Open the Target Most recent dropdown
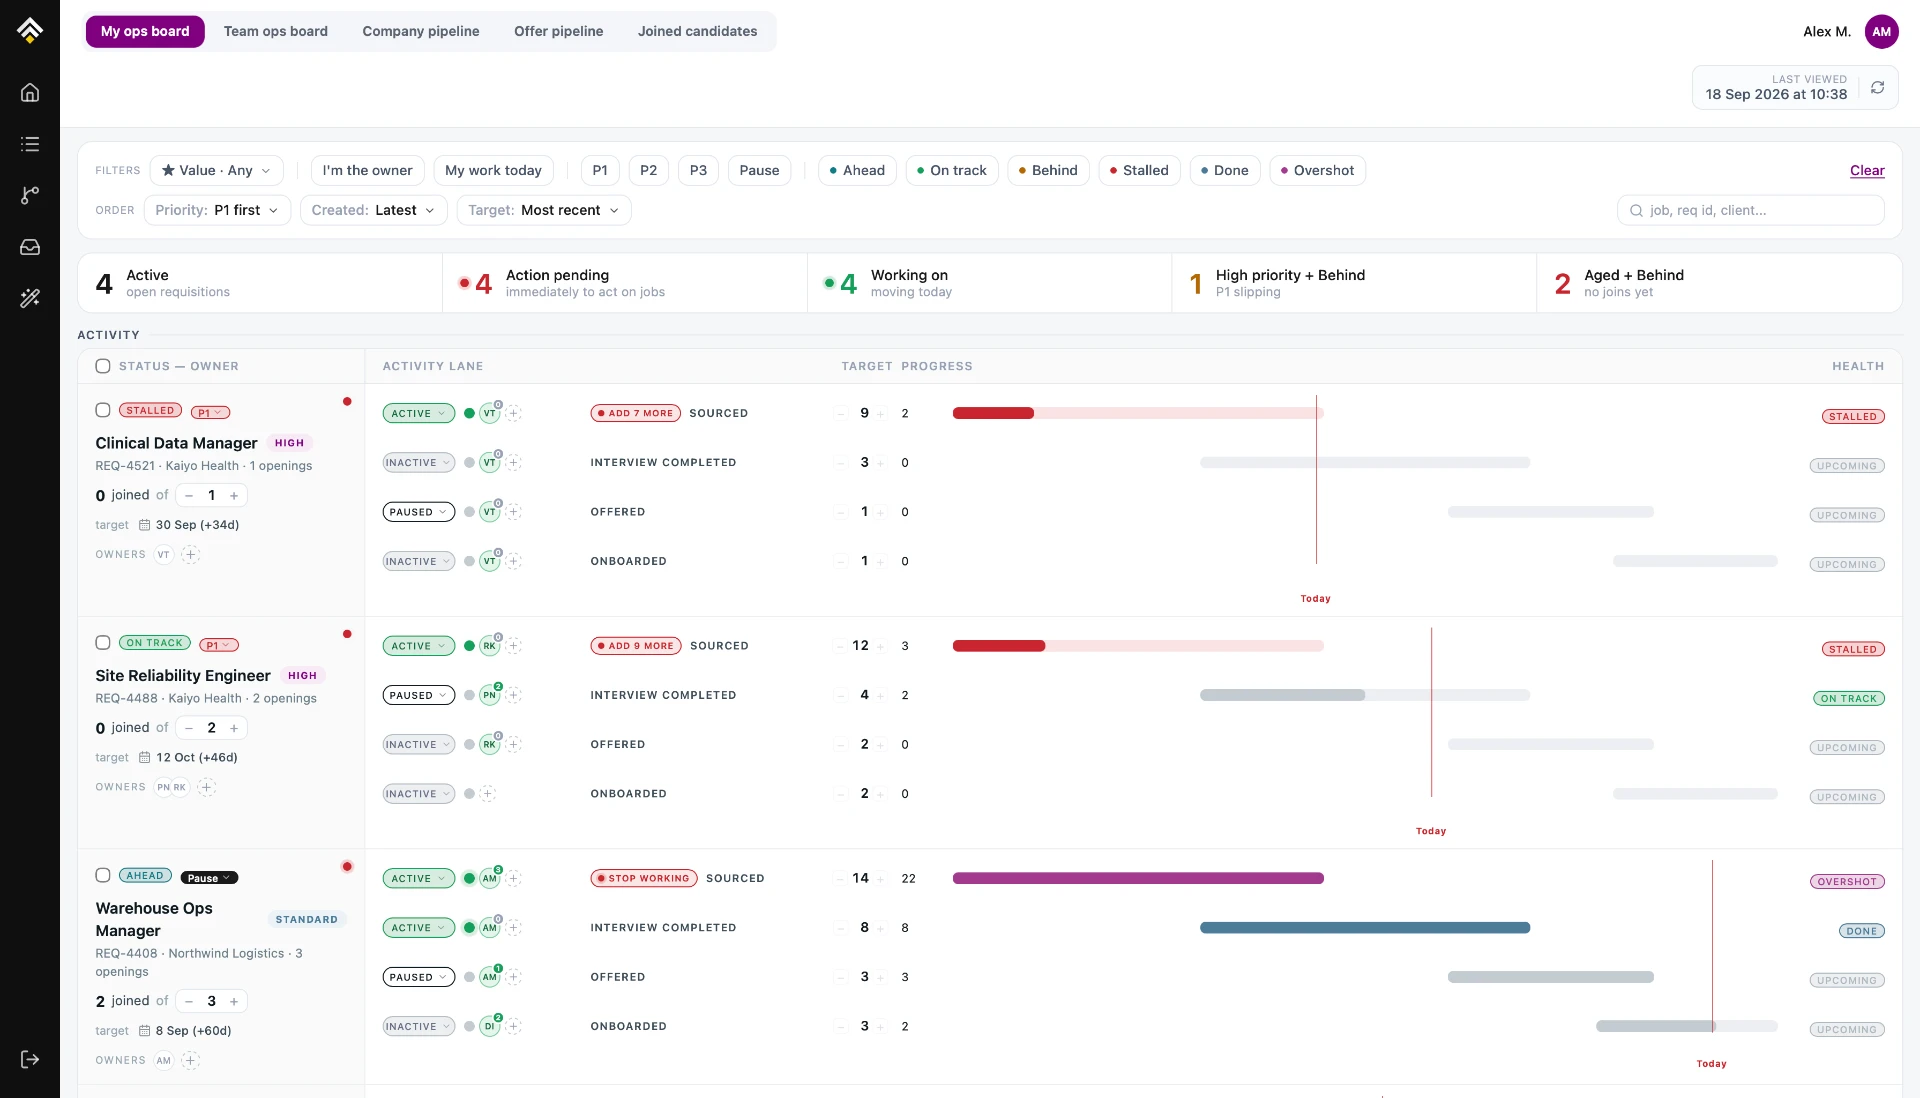Image resolution: width=1920 pixels, height=1098 pixels. pos(544,210)
